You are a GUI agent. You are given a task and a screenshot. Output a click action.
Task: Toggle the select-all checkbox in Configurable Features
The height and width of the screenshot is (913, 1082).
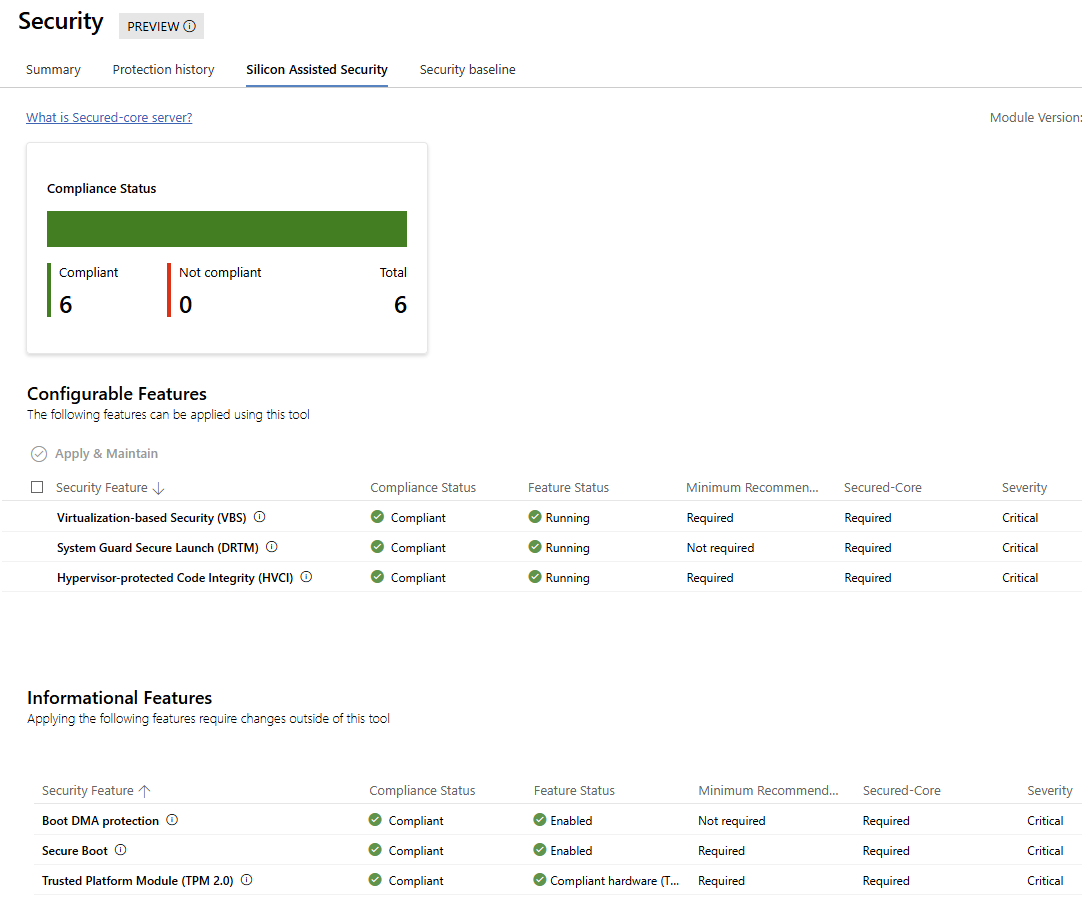[x=37, y=487]
